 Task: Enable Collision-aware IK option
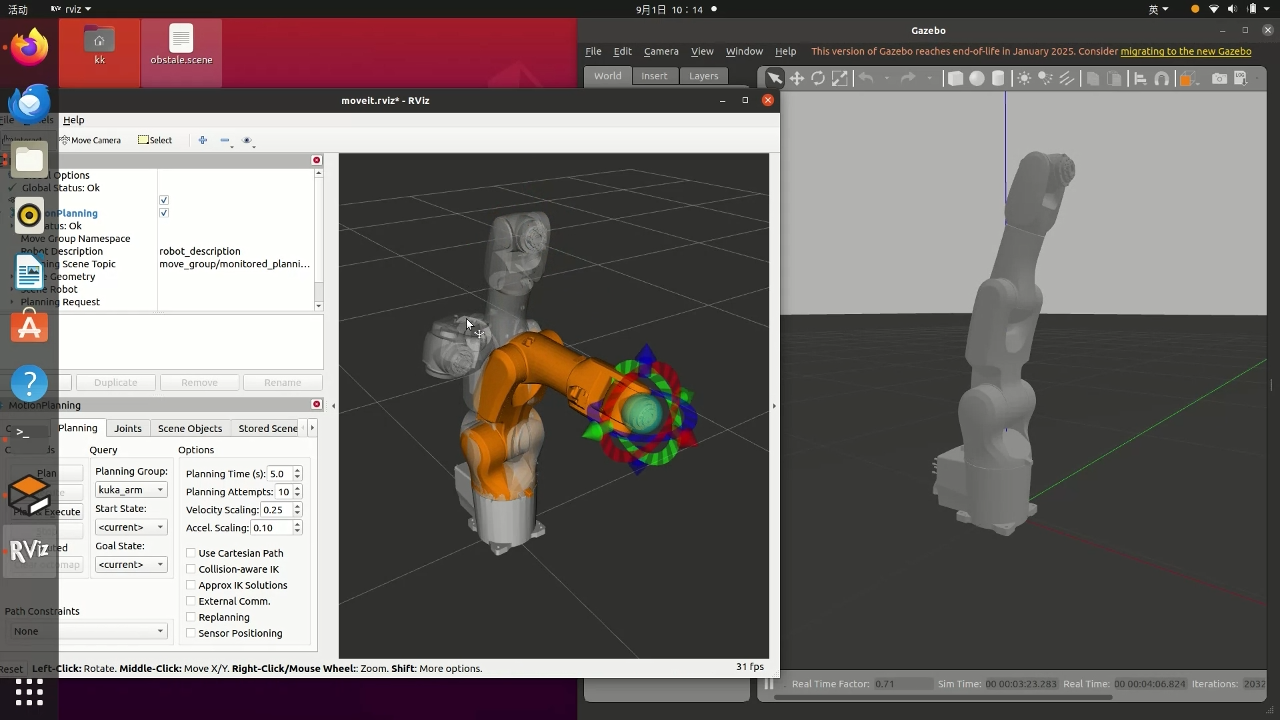[191, 569]
